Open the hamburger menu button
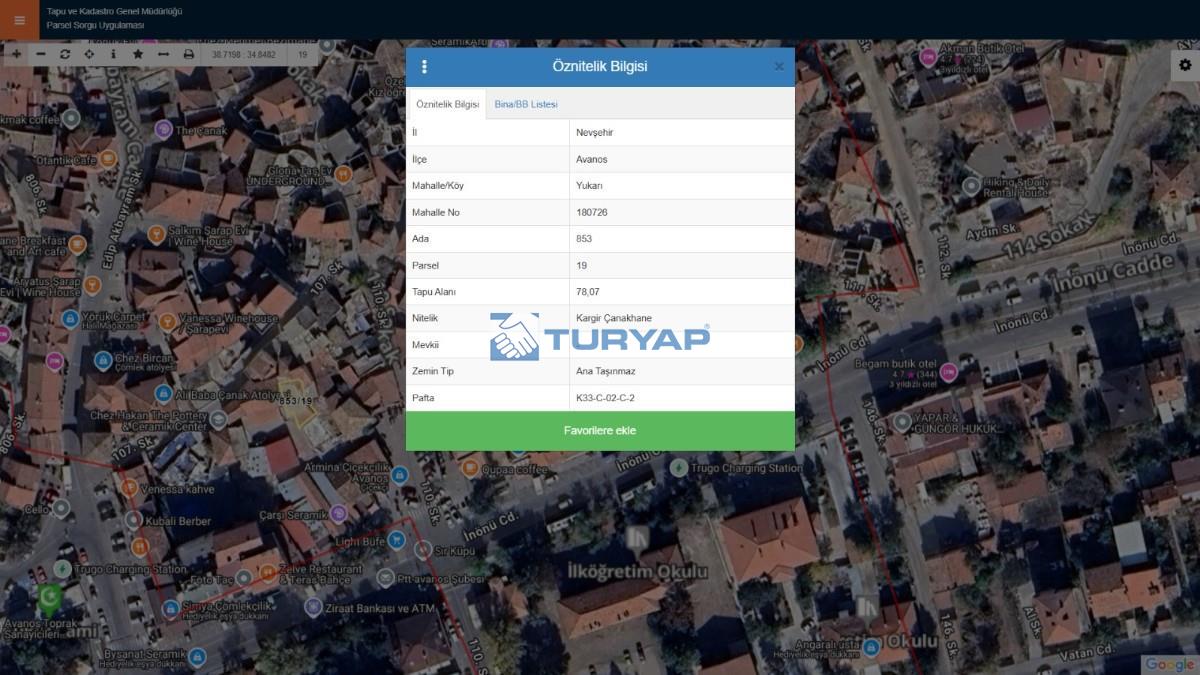The width and height of the screenshot is (1200, 675). pyautogui.click(x=19, y=19)
